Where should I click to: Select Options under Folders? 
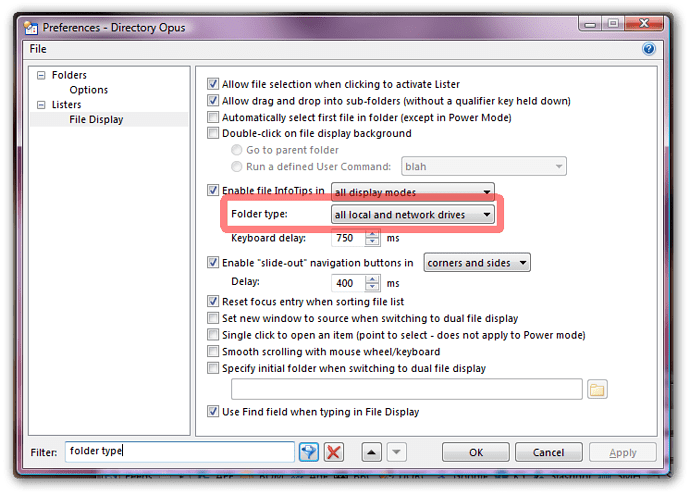(88, 90)
